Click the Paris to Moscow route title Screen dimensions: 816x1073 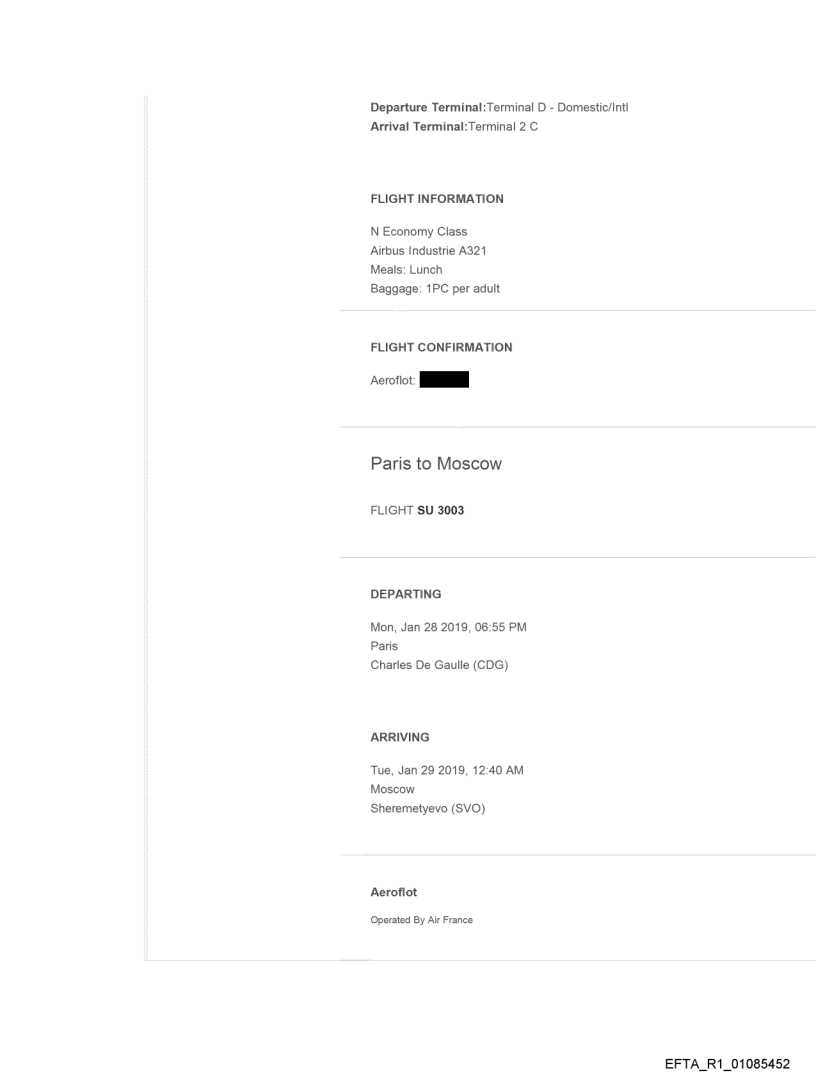pos(436,464)
